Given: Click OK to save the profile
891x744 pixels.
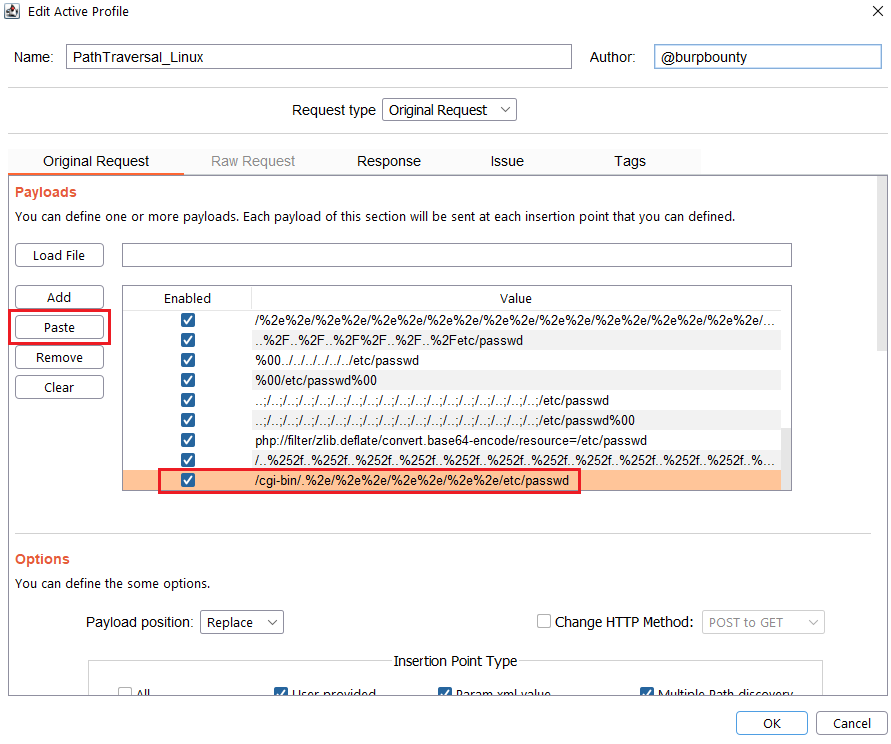Looking at the screenshot, I should (772, 723).
